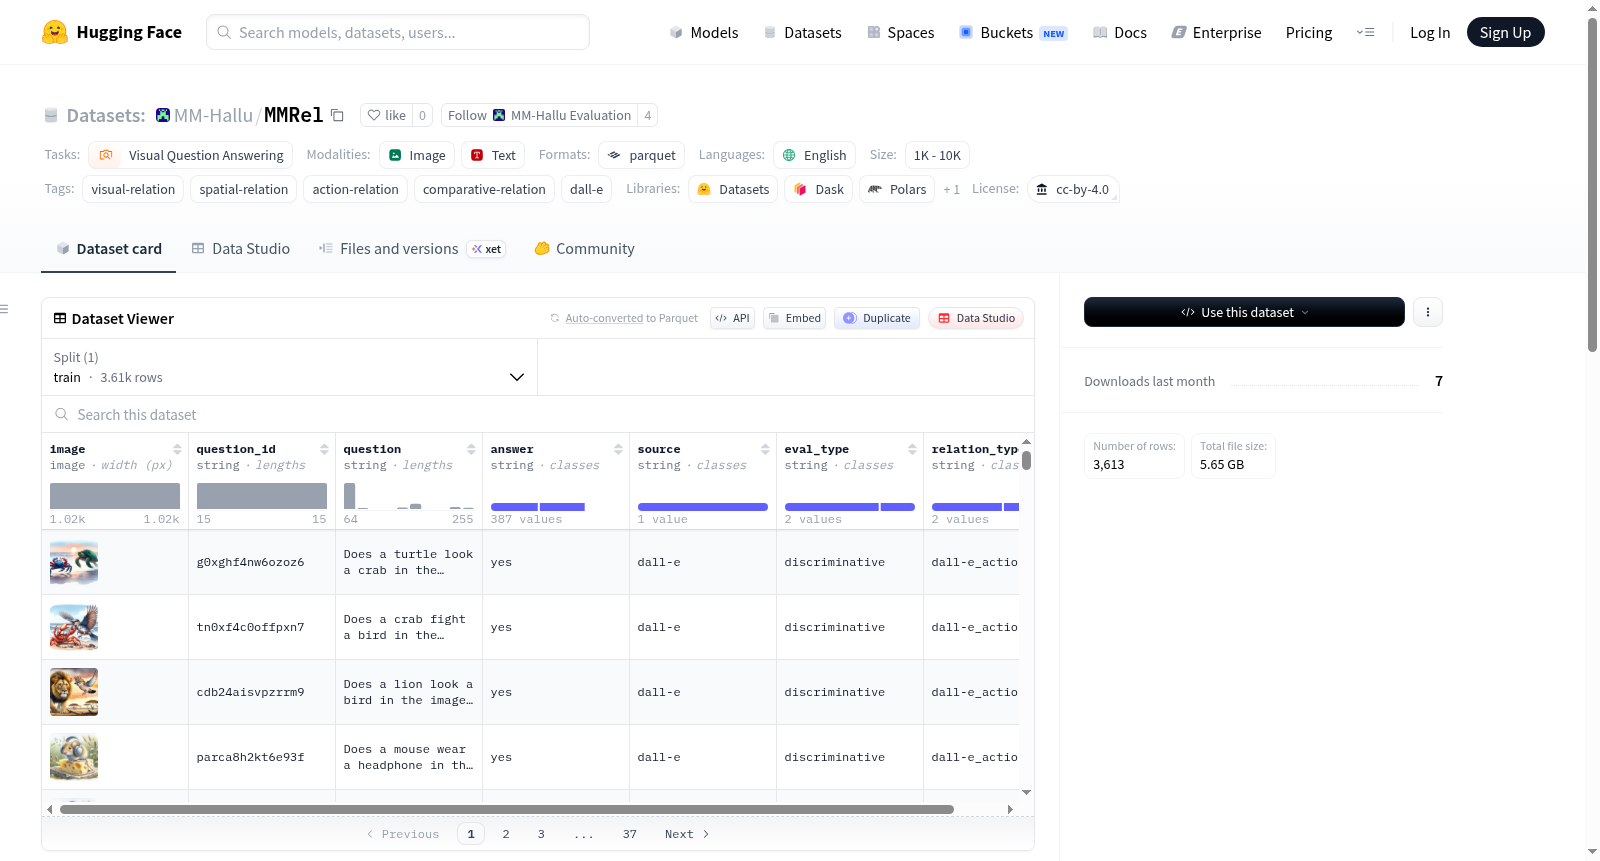The width and height of the screenshot is (1600, 861).
Task: Open the Polars library tag
Action: pyautogui.click(x=897, y=190)
